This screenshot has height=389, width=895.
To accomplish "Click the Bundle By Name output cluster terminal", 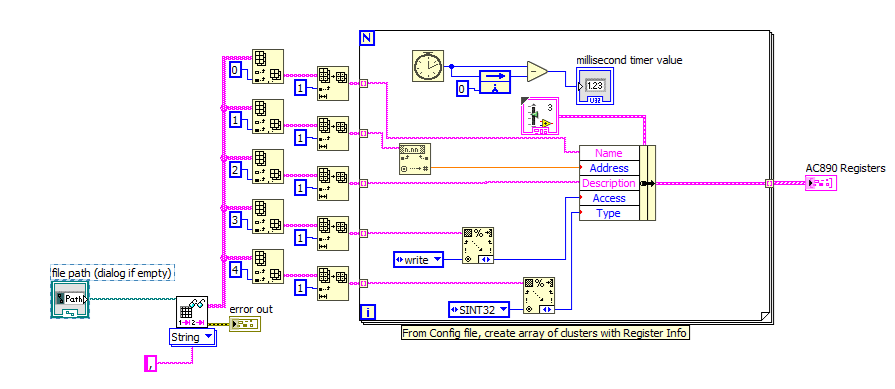I will coord(648,183).
